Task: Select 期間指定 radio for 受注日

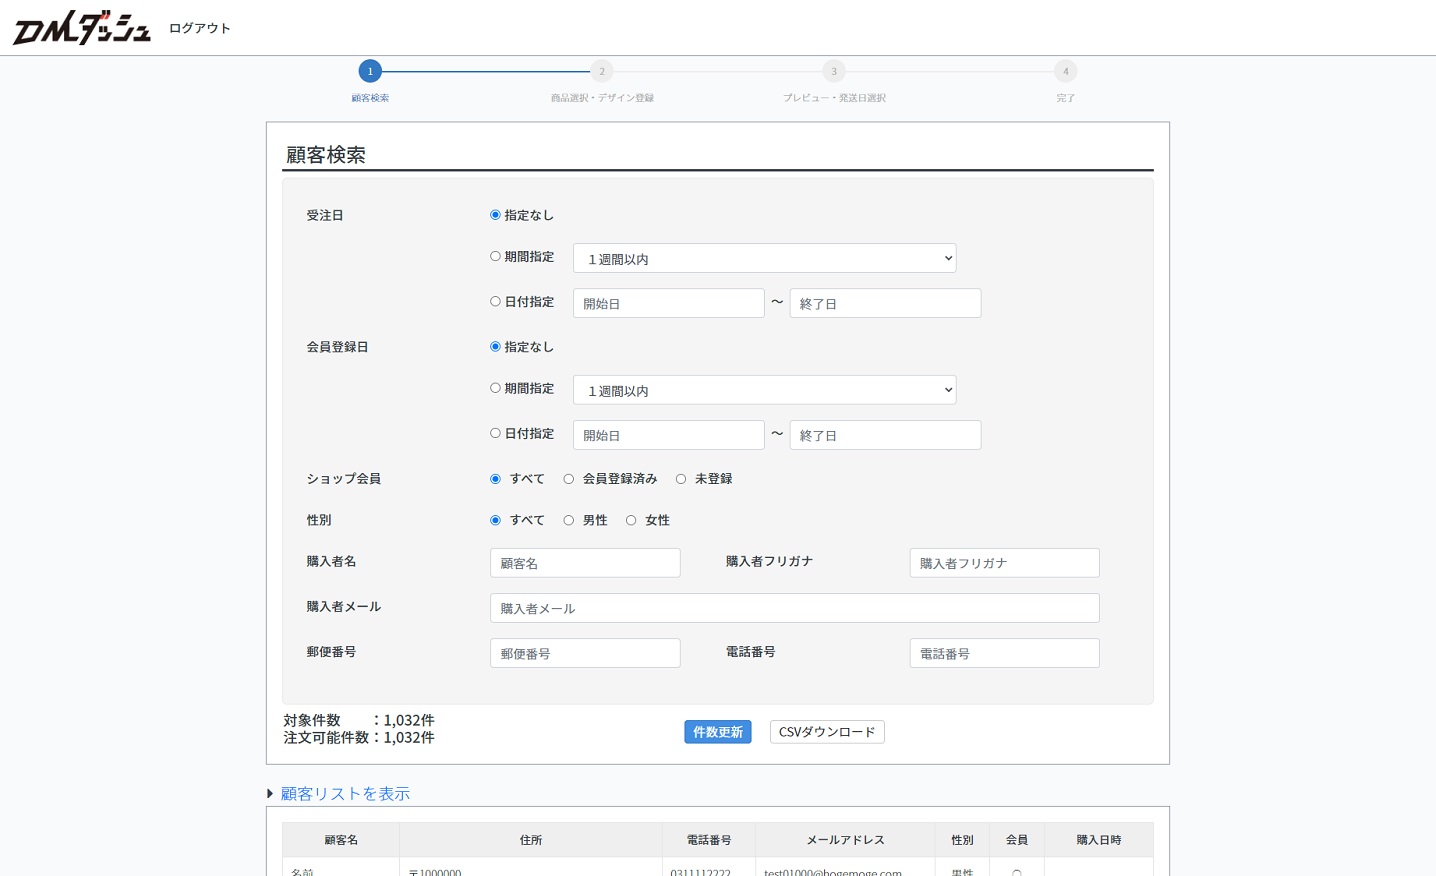Action: [x=495, y=256]
